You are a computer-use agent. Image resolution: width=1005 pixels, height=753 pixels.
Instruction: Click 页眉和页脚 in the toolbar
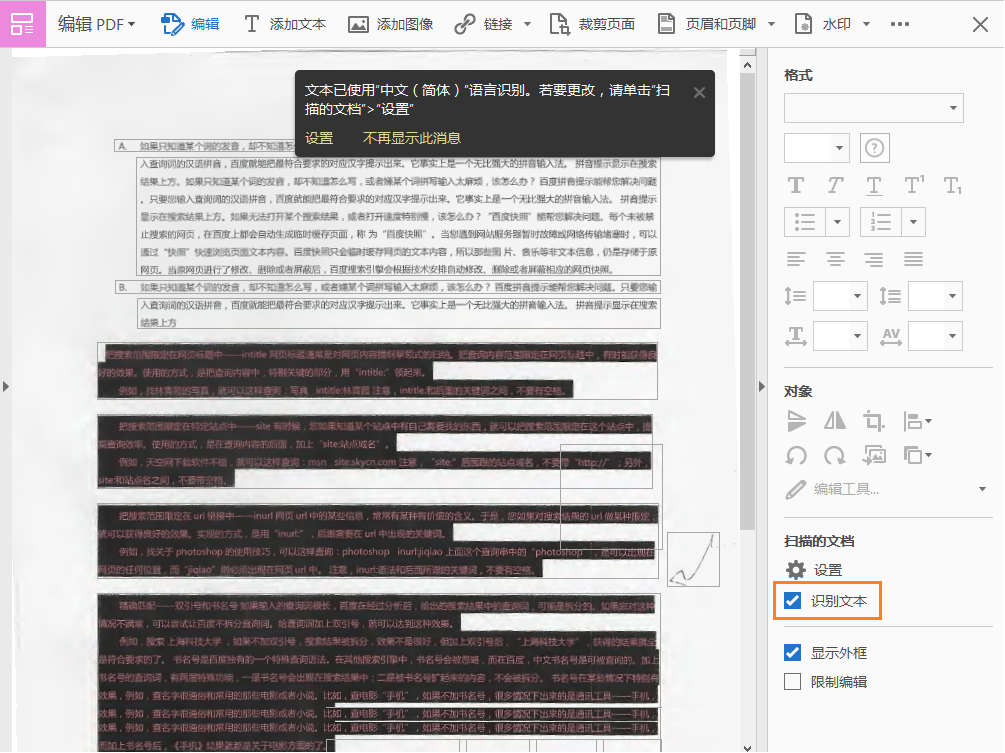pyautogui.click(x=707, y=24)
